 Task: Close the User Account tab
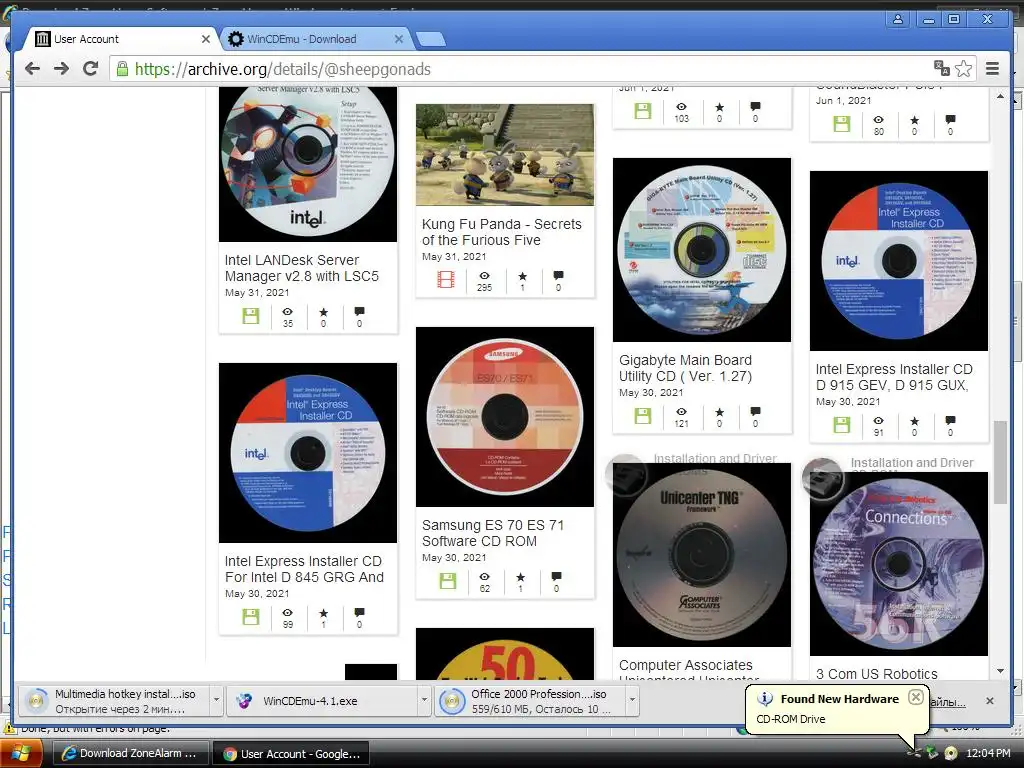pyautogui.click(x=206, y=39)
